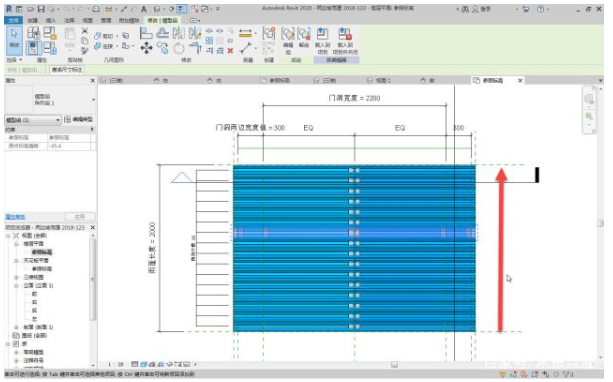Switch to the 创建 ribbon tab
Viewport: 613px width, 382px height.
pos(33,20)
